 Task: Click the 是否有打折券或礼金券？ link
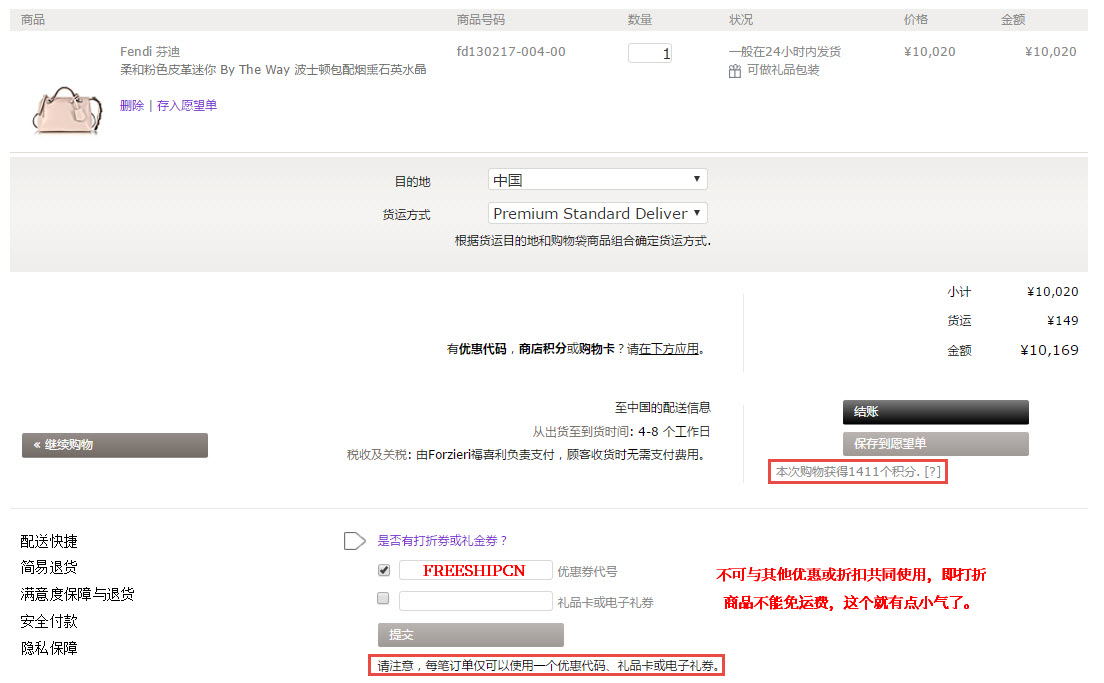442,541
